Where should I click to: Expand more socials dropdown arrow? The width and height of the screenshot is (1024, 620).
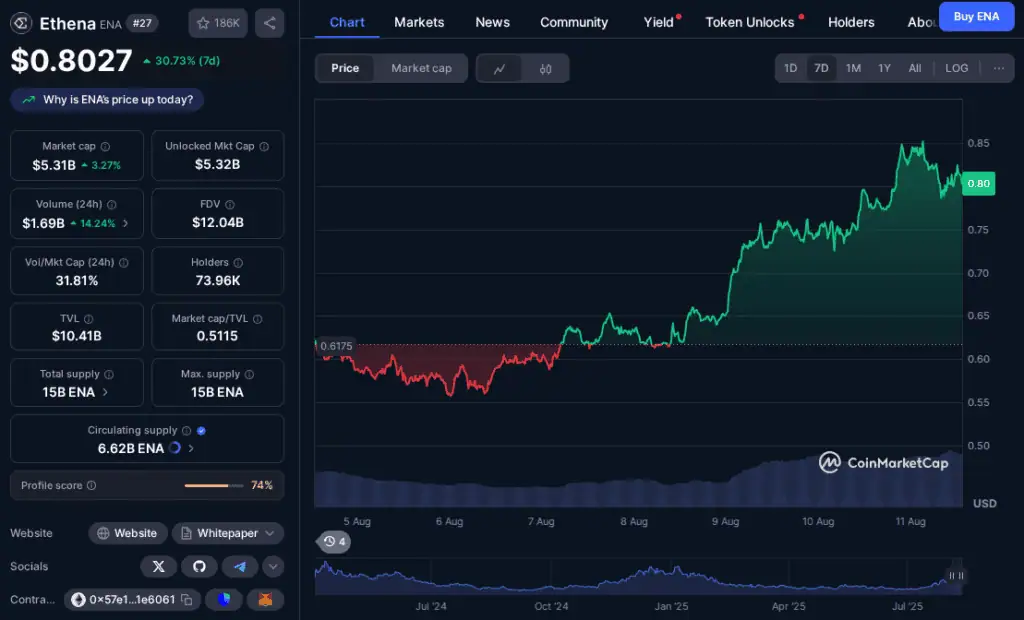point(273,566)
